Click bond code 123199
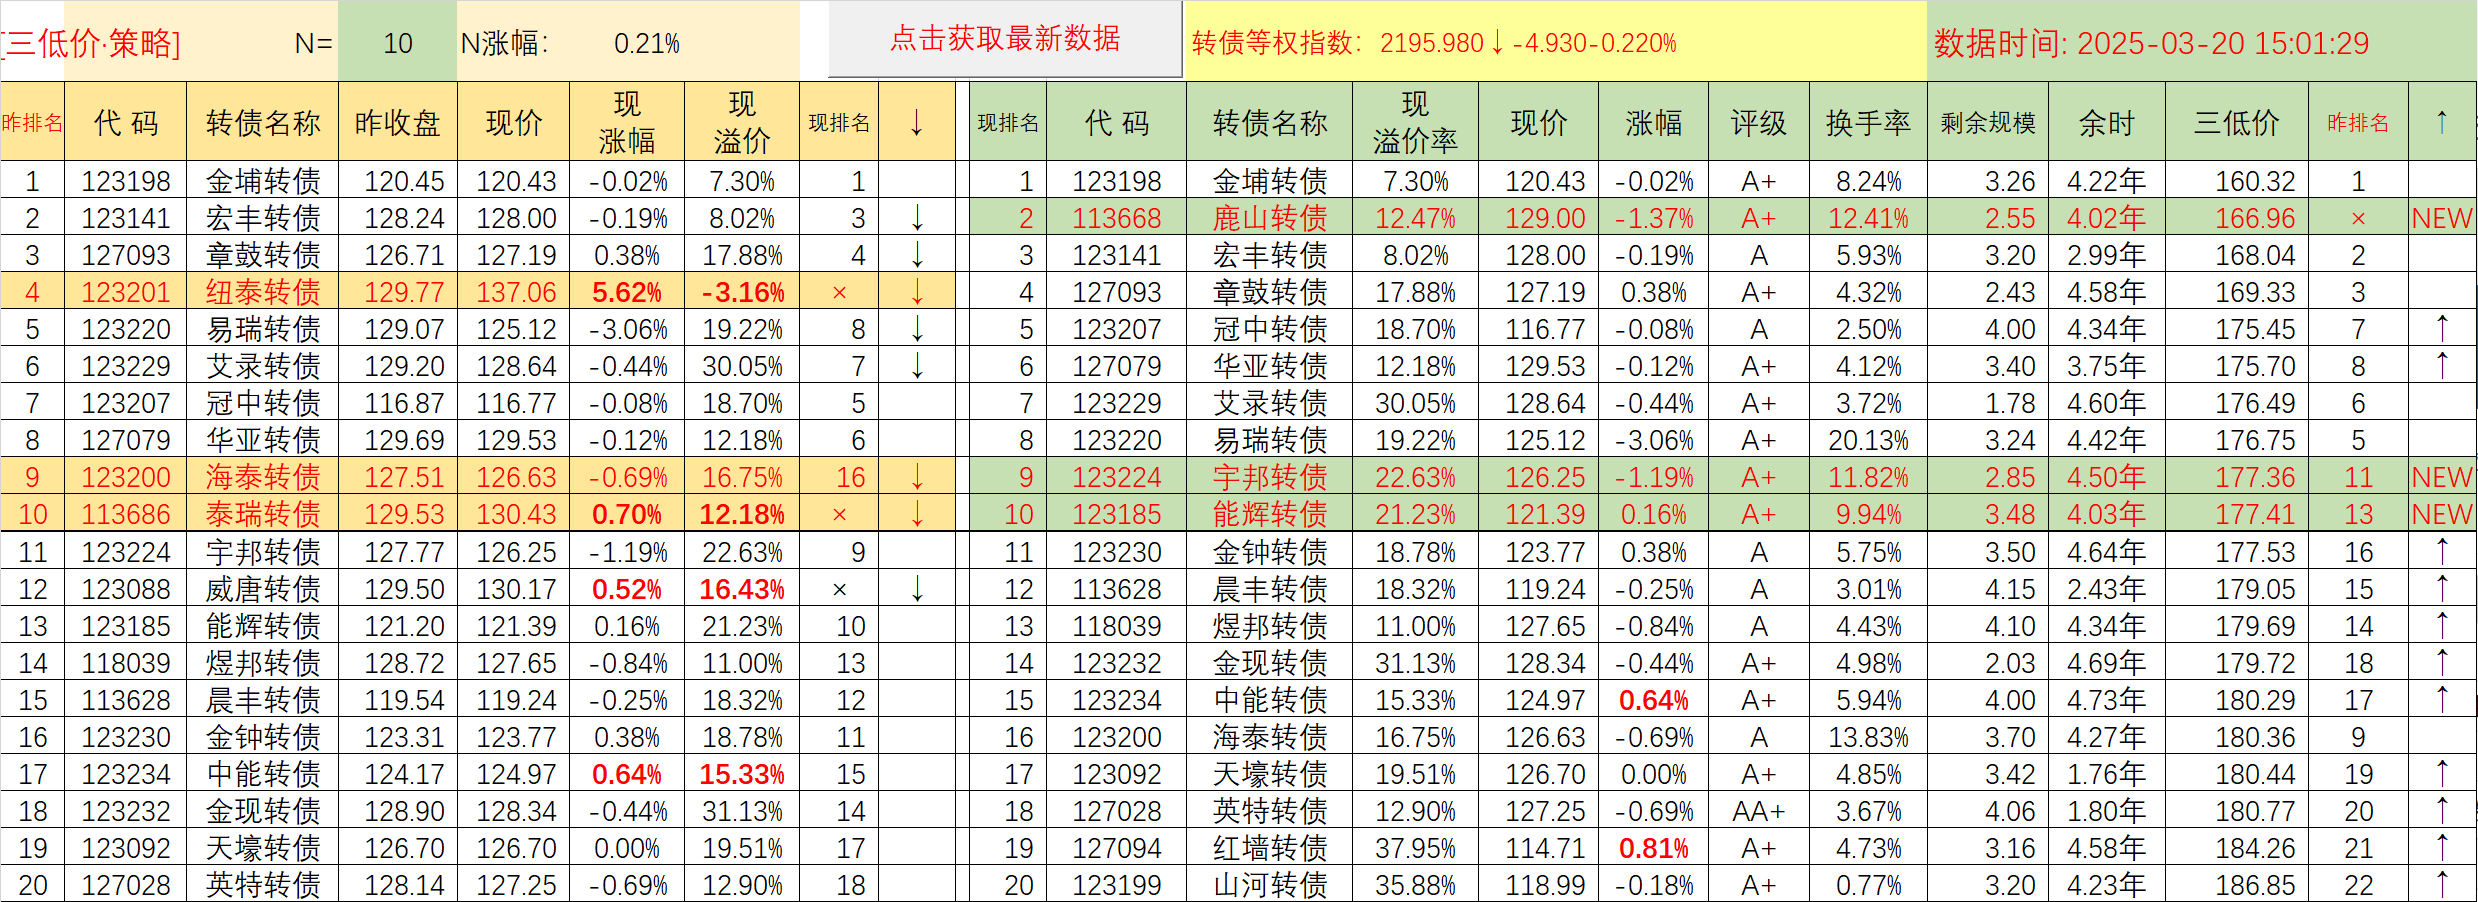The height and width of the screenshot is (902, 2478). coord(1117,885)
